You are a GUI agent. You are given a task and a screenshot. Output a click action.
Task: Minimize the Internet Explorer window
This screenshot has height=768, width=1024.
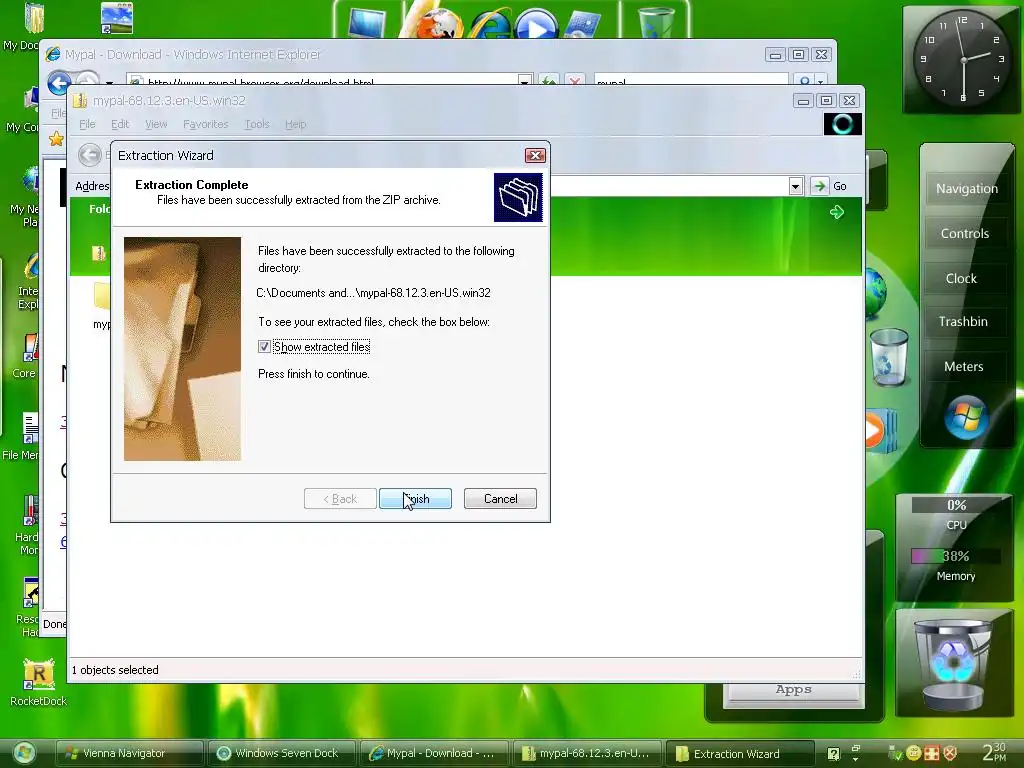(775, 55)
